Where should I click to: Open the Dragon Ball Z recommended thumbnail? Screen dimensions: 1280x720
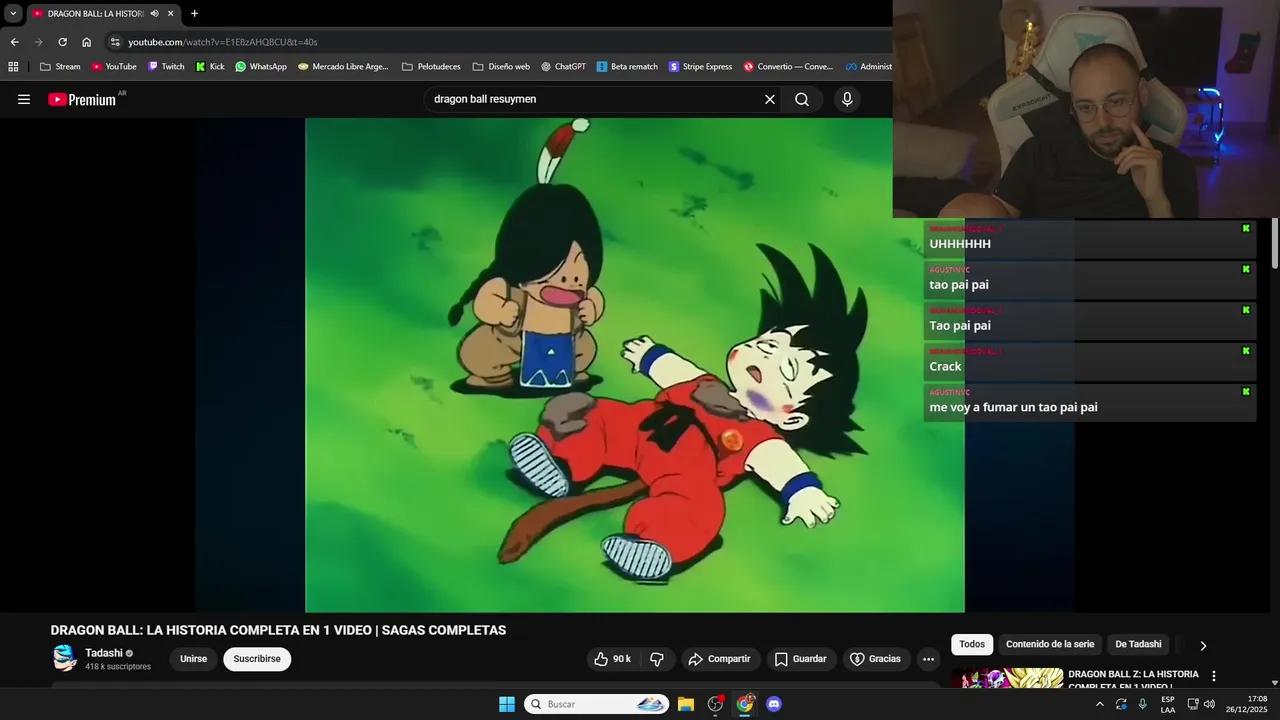click(x=1007, y=678)
